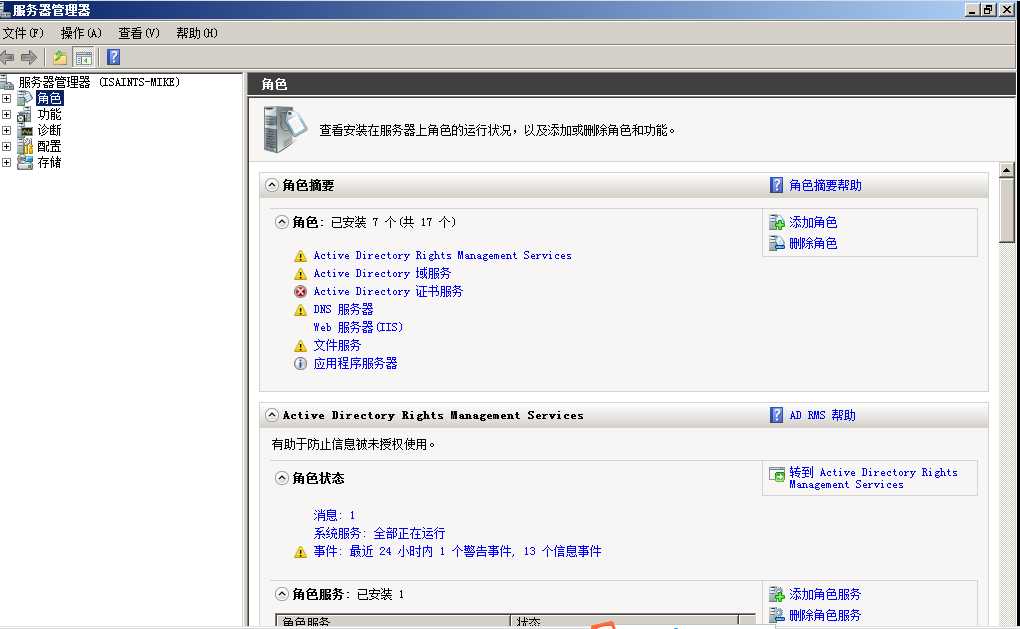Click the 角色 tree node icon
The image size is (1020, 629).
click(x=25, y=98)
